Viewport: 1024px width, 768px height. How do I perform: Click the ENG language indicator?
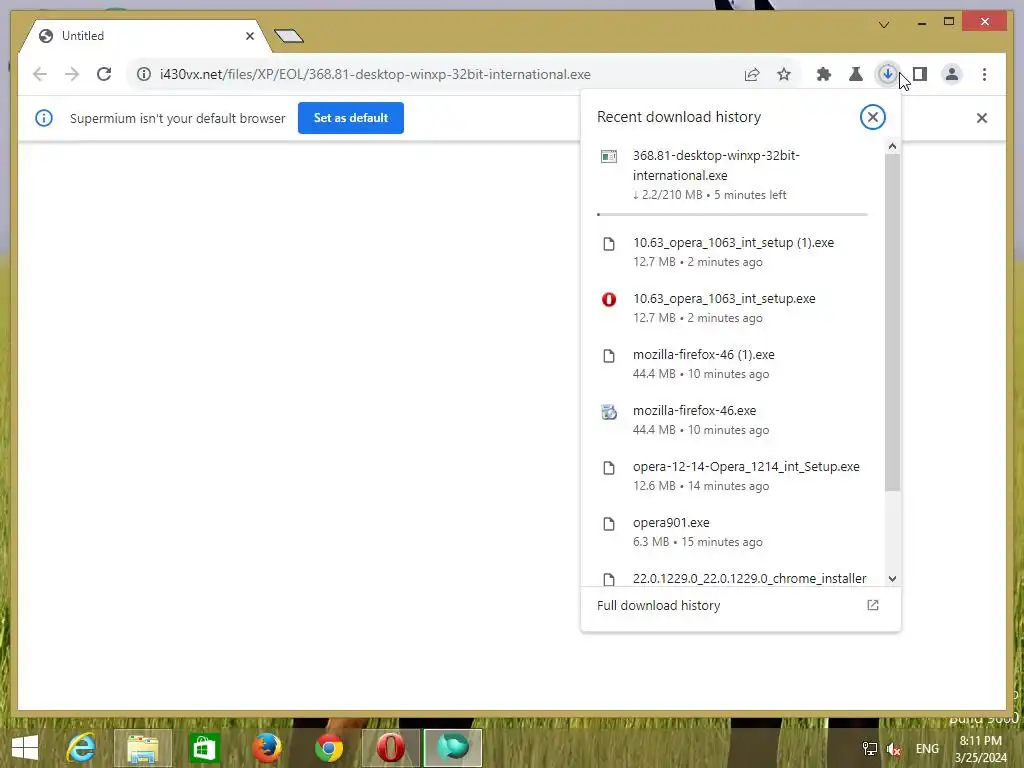(927, 749)
